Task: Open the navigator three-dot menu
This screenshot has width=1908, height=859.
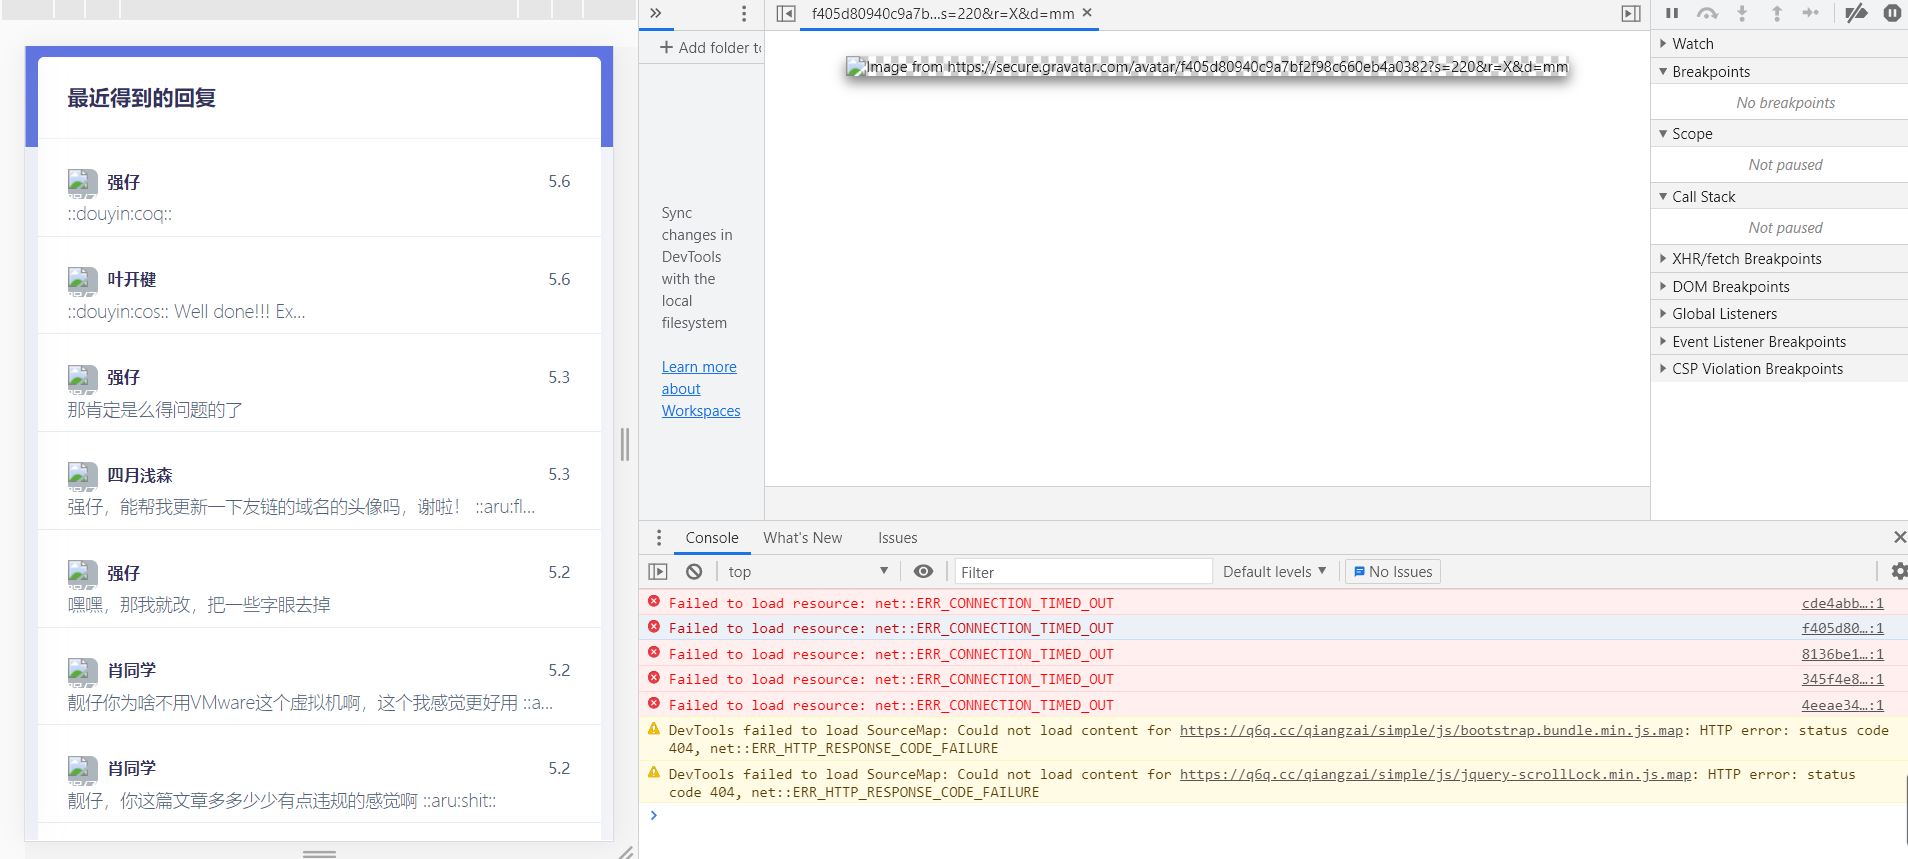Action: [x=743, y=13]
